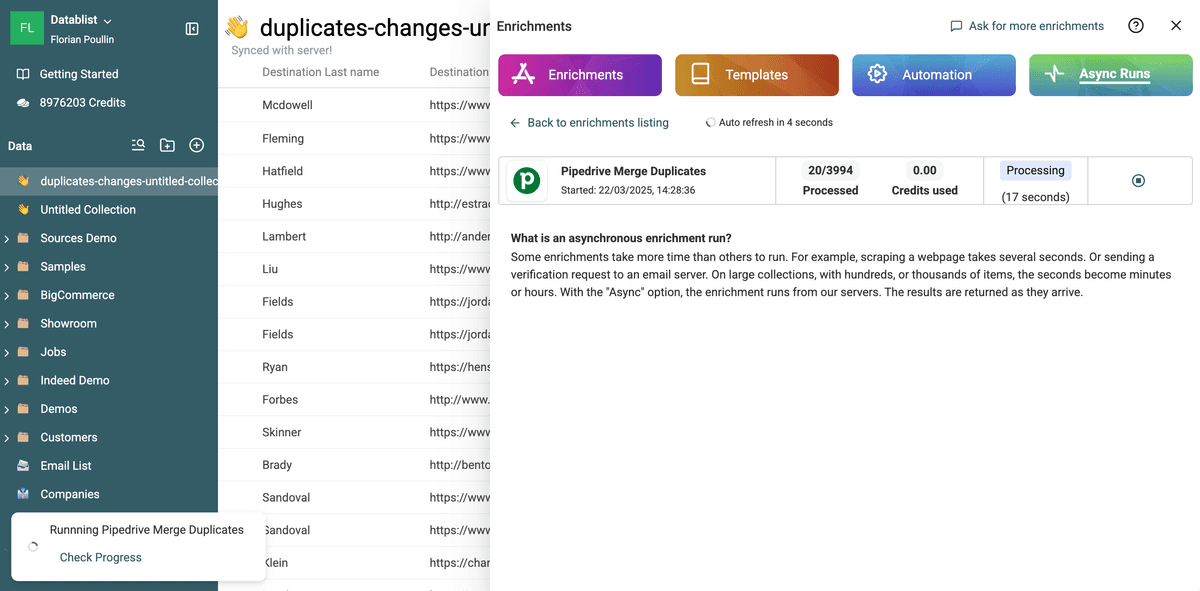Add new collection with plus icon
The width and height of the screenshot is (1200, 591).
tap(197, 145)
